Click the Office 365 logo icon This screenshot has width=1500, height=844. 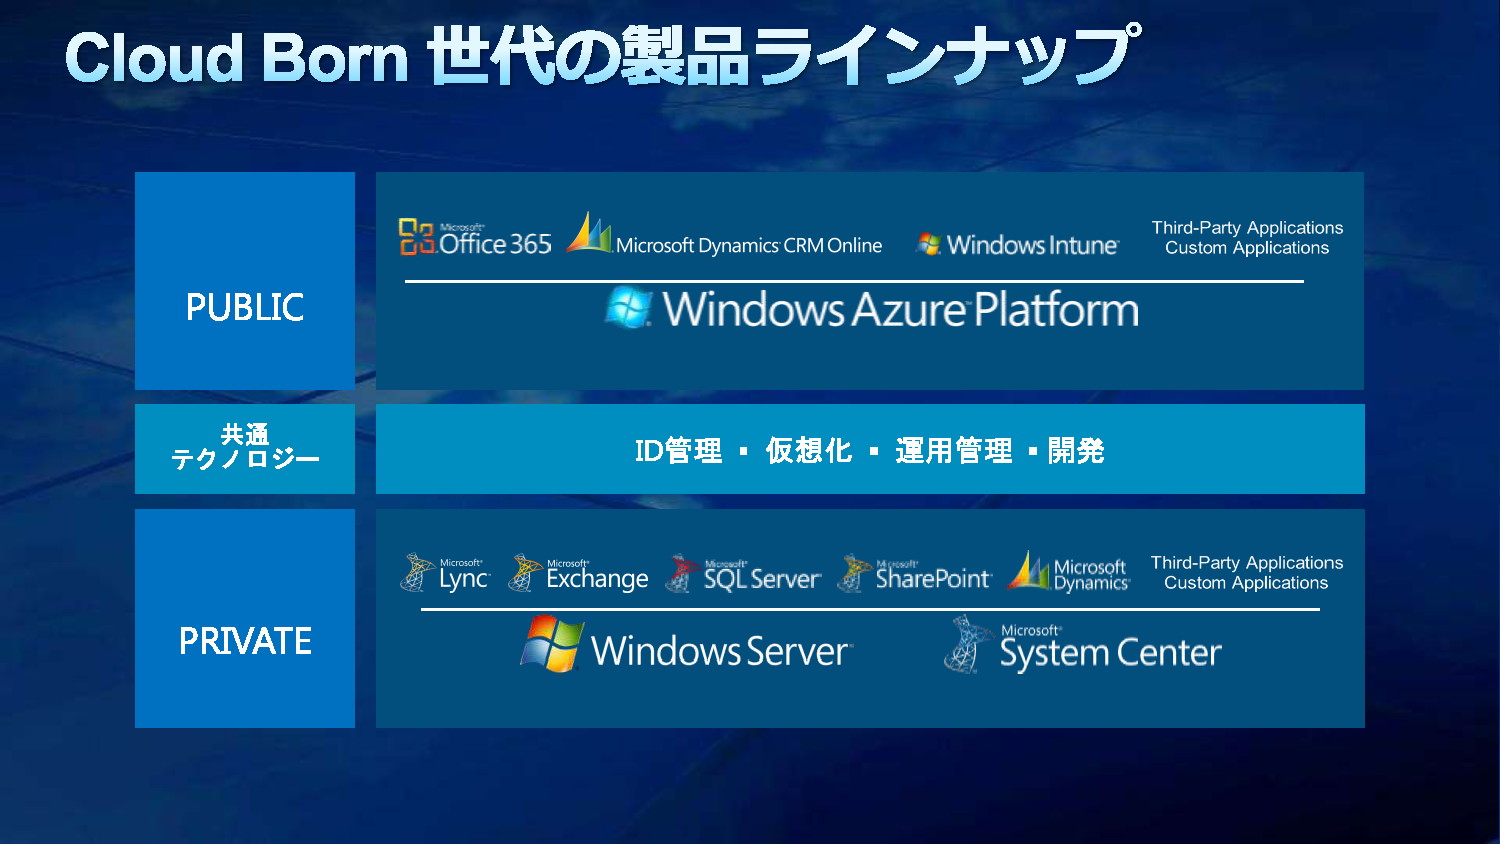(x=417, y=237)
